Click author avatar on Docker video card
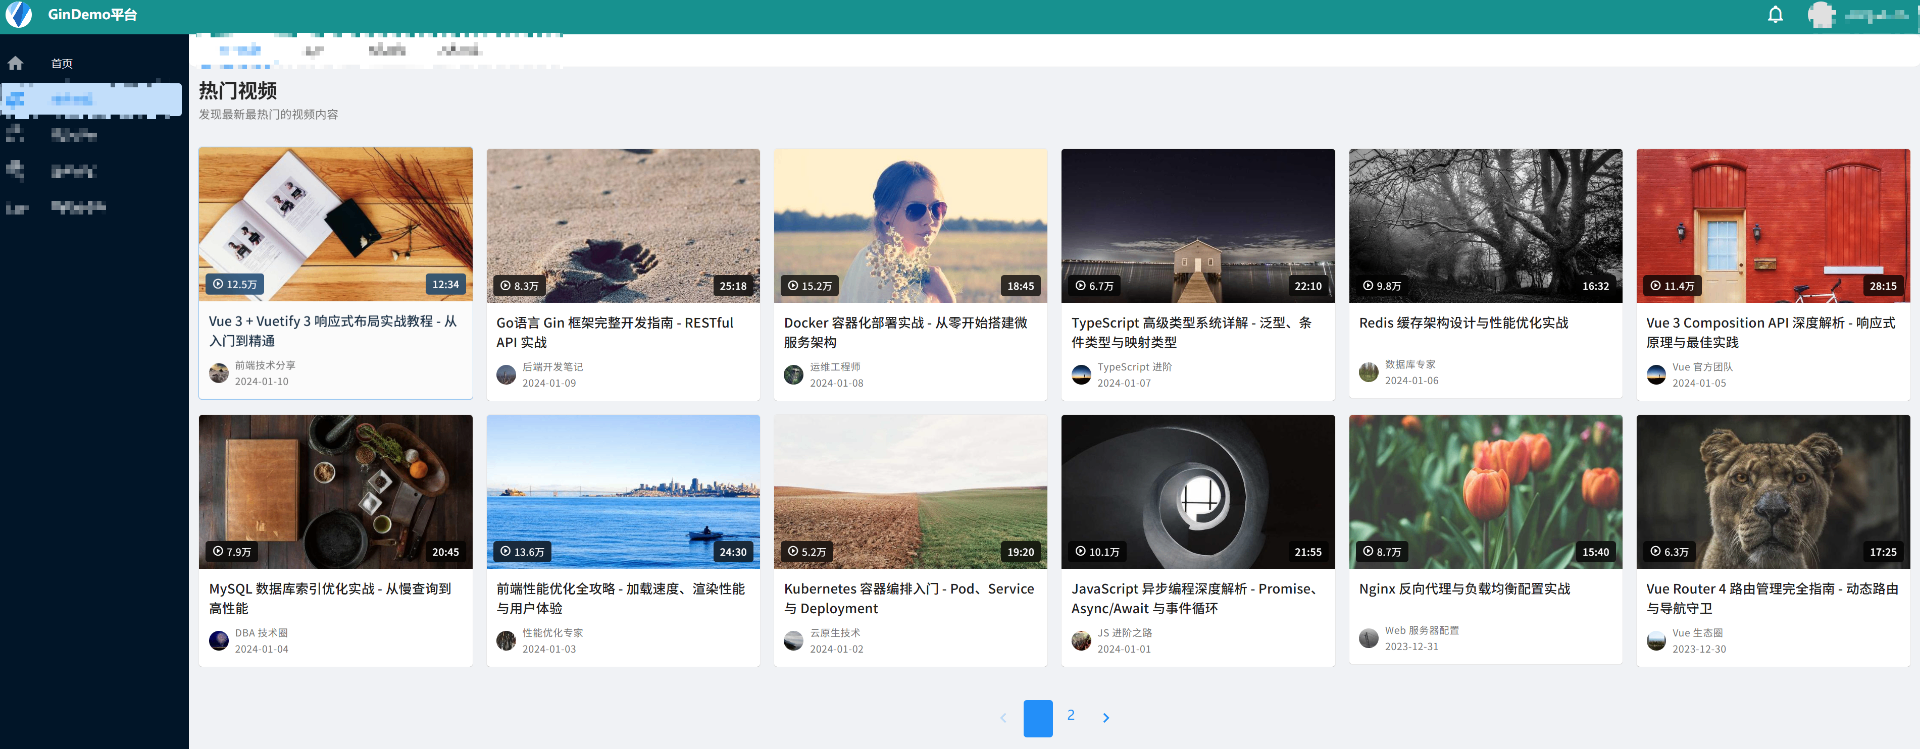The height and width of the screenshot is (749, 1920). click(x=793, y=375)
